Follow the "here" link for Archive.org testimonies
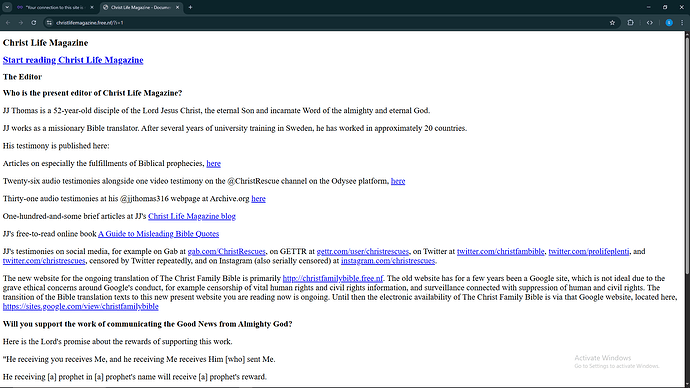 pyautogui.click(x=258, y=198)
